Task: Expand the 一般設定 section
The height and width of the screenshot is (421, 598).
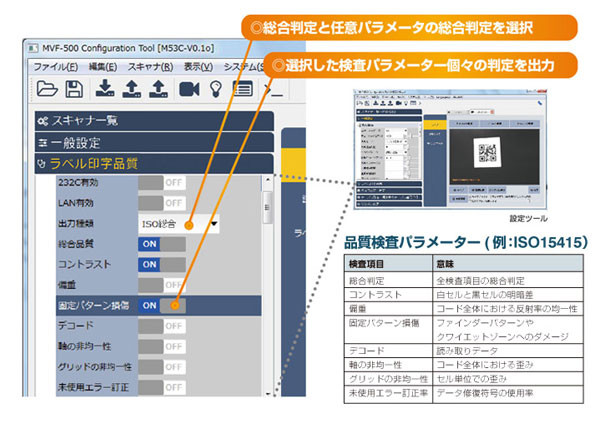Action: (x=154, y=143)
